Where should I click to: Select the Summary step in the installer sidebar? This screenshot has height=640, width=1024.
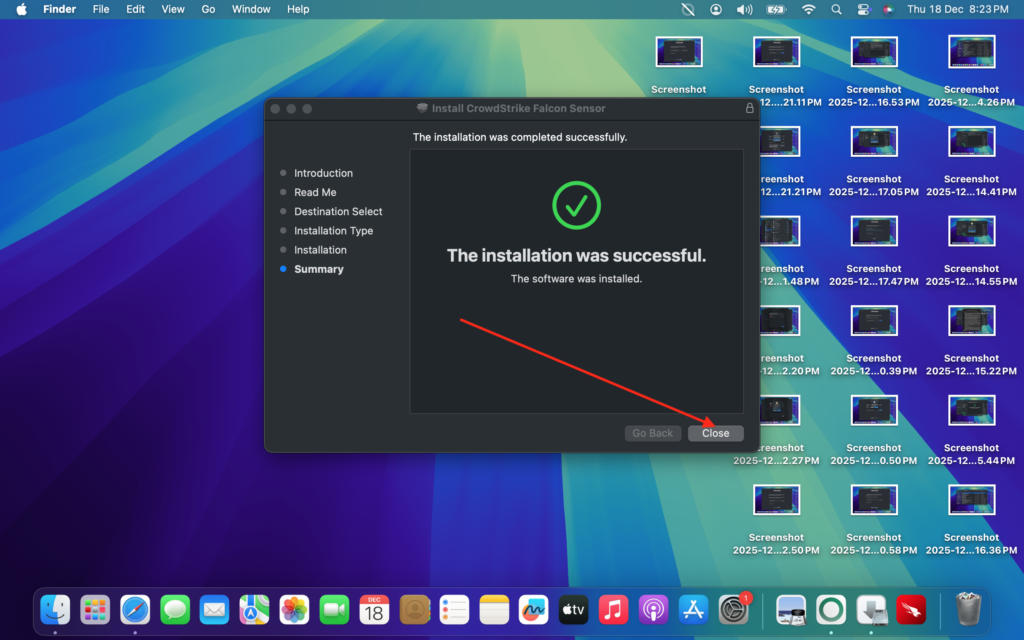[319, 269]
